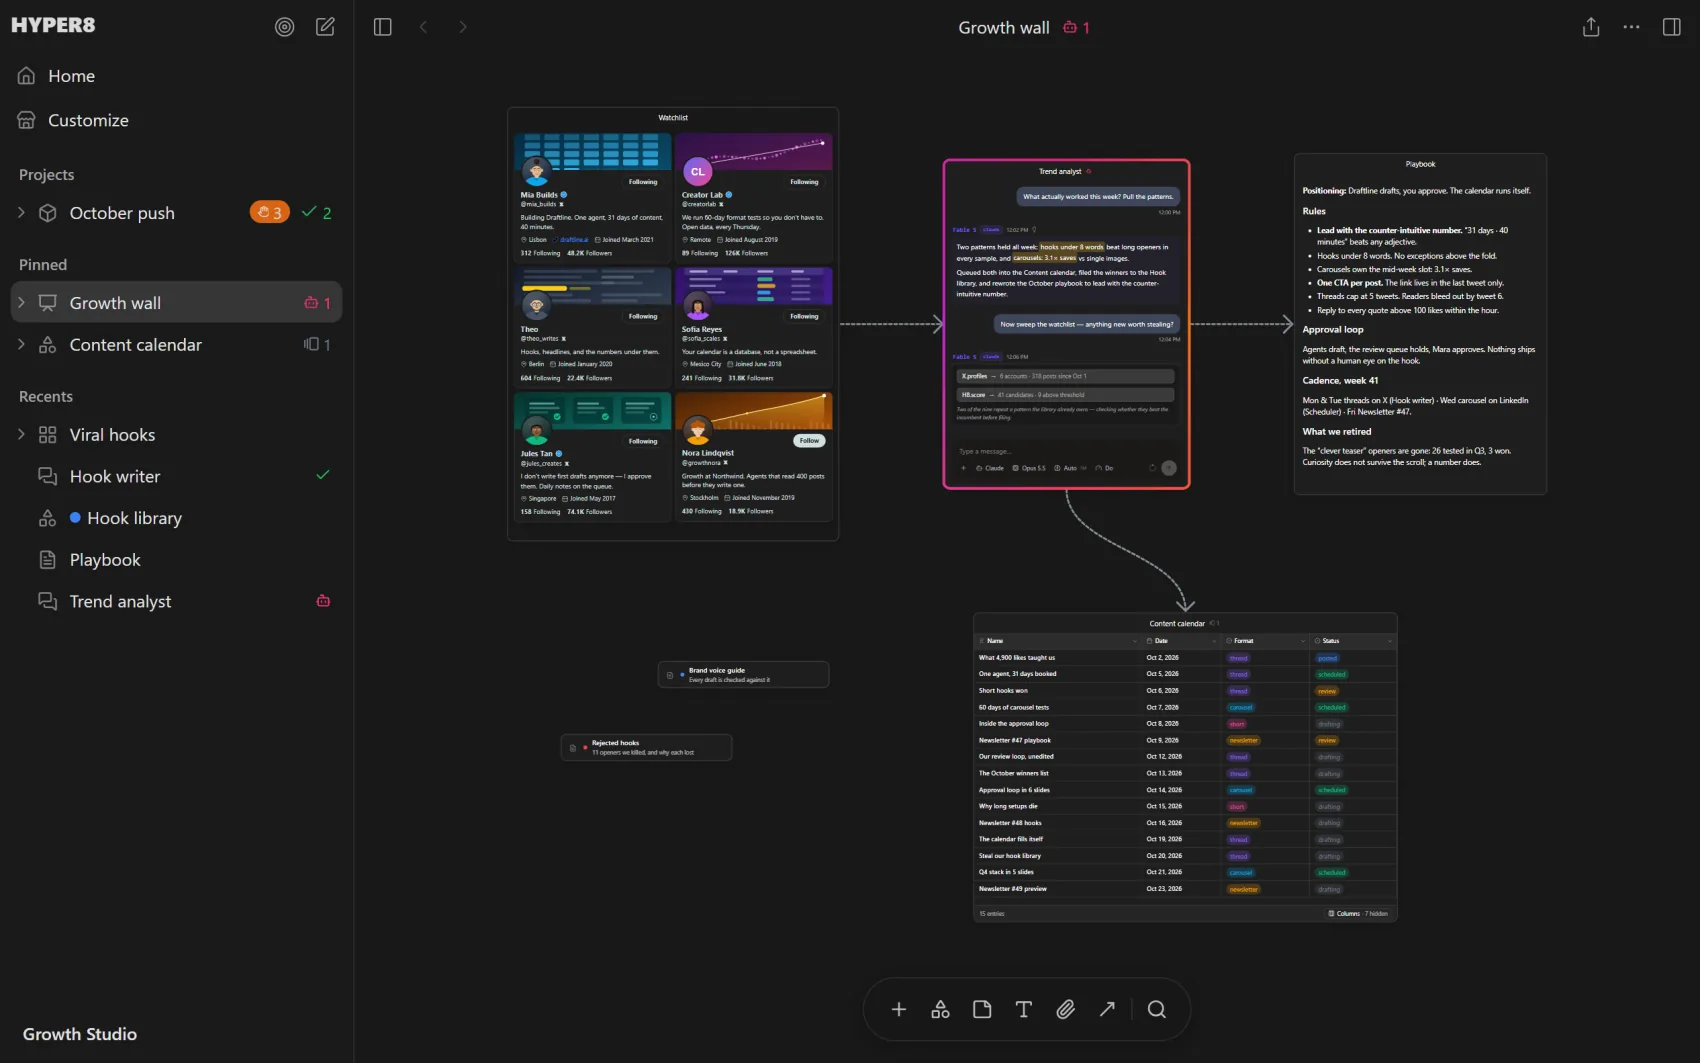Open the share/export icon in header
This screenshot has width=1700, height=1063.
click(x=1591, y=27)
